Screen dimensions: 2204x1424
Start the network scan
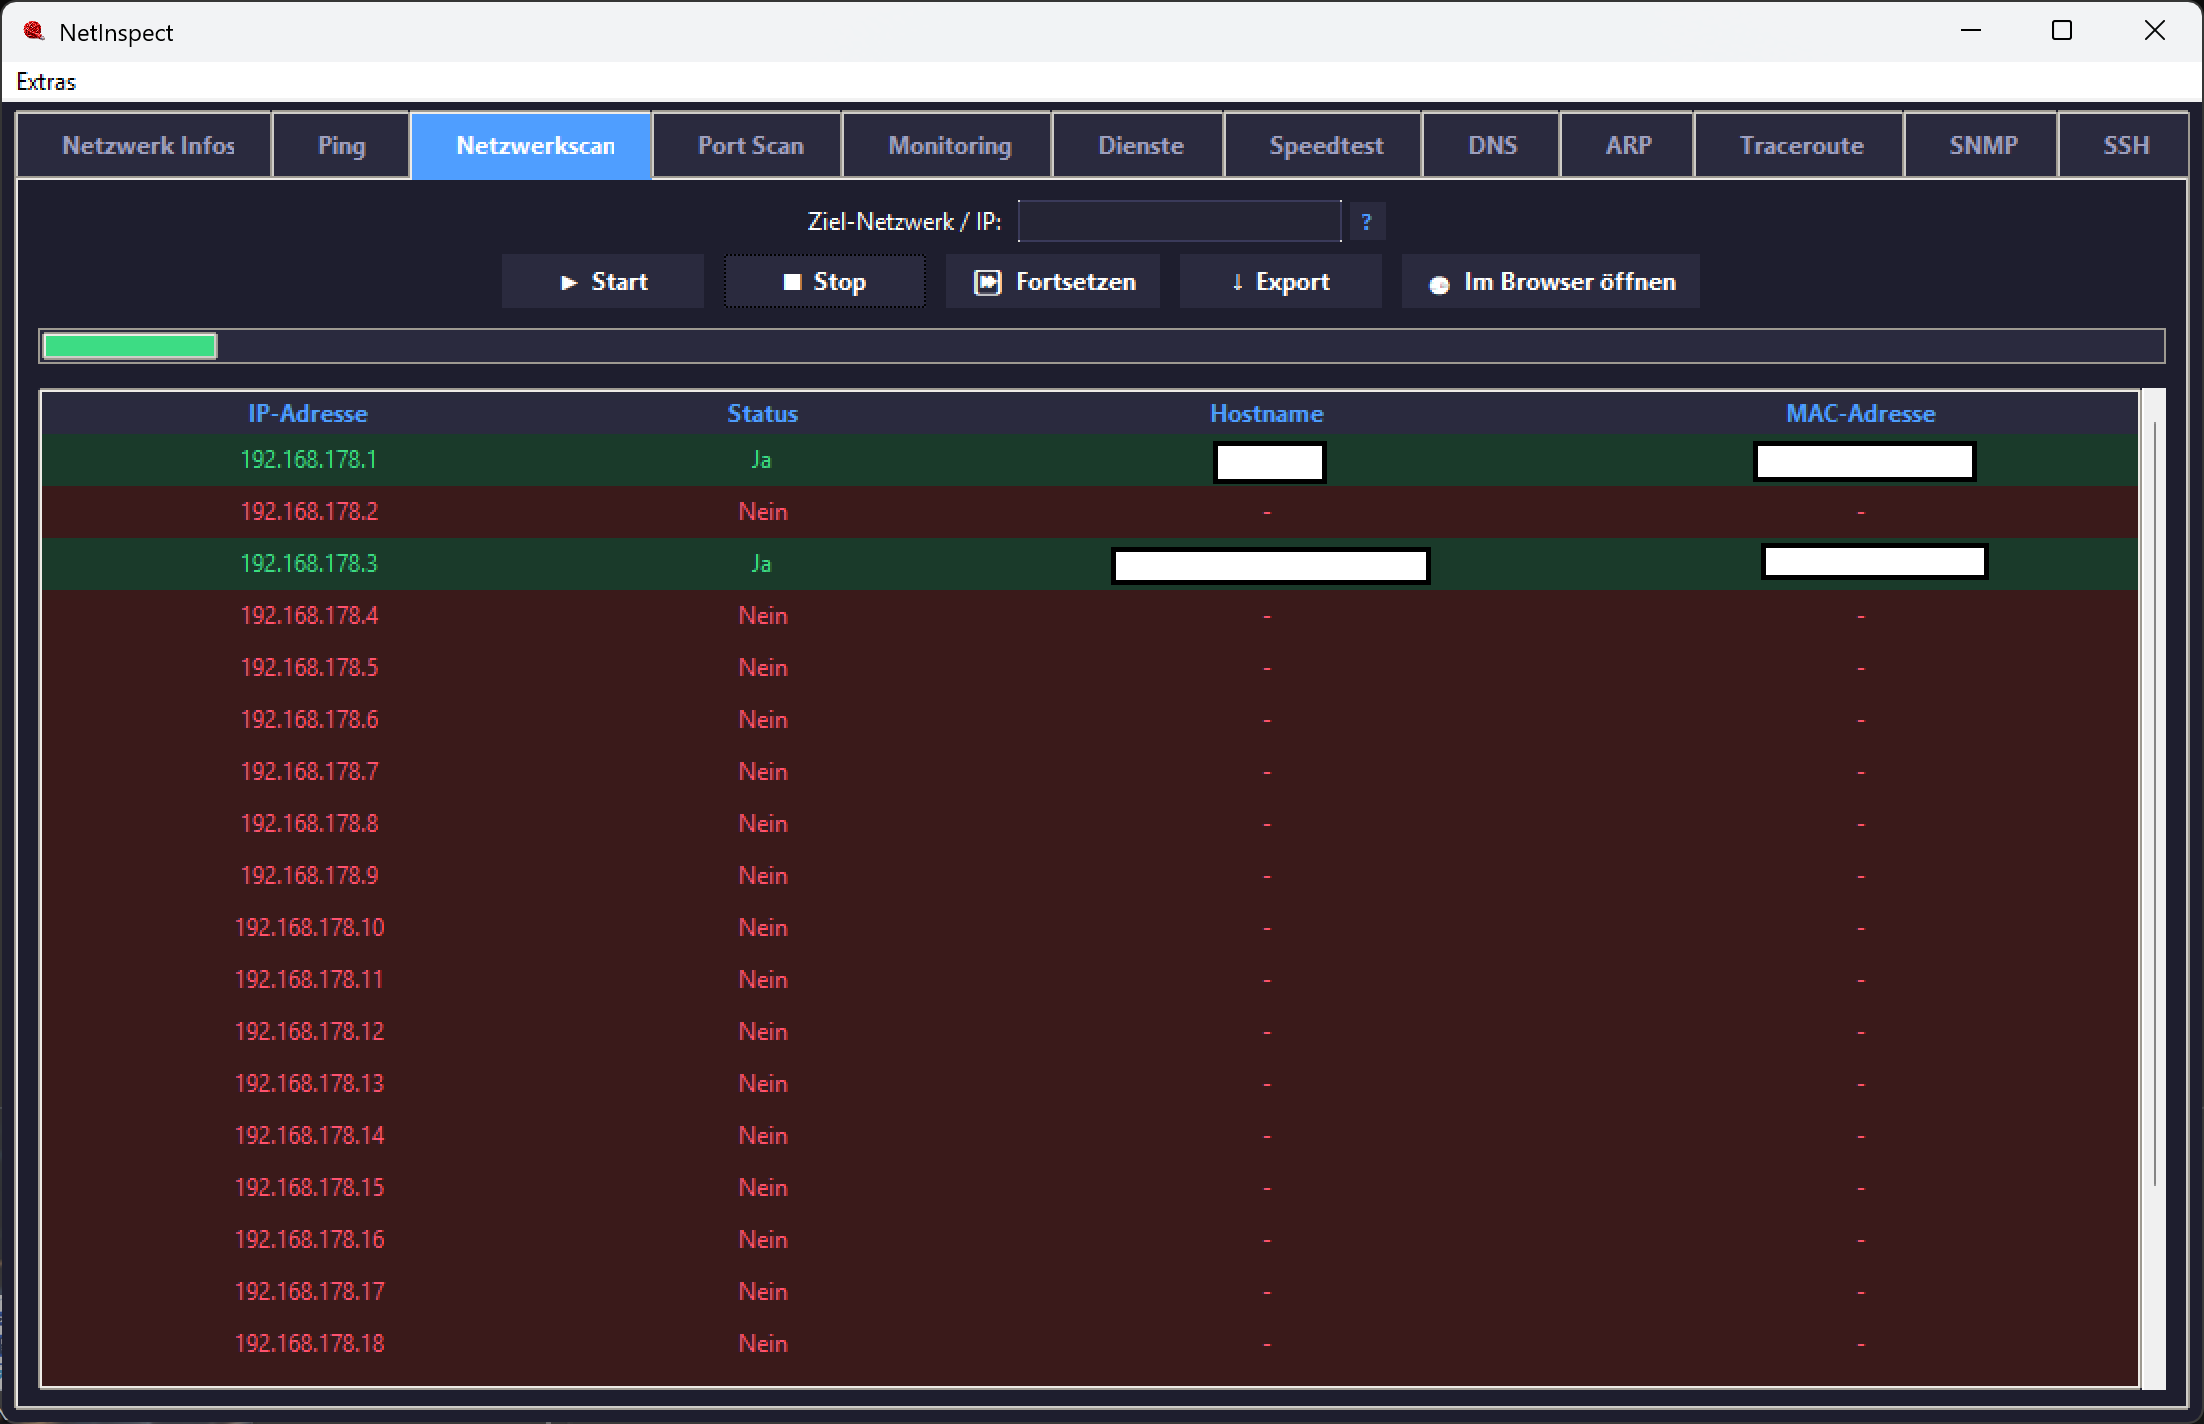[x=603, y=282]
